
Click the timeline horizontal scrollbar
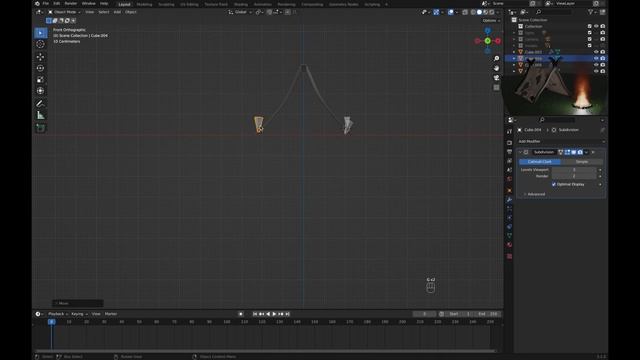click(266, 351)
